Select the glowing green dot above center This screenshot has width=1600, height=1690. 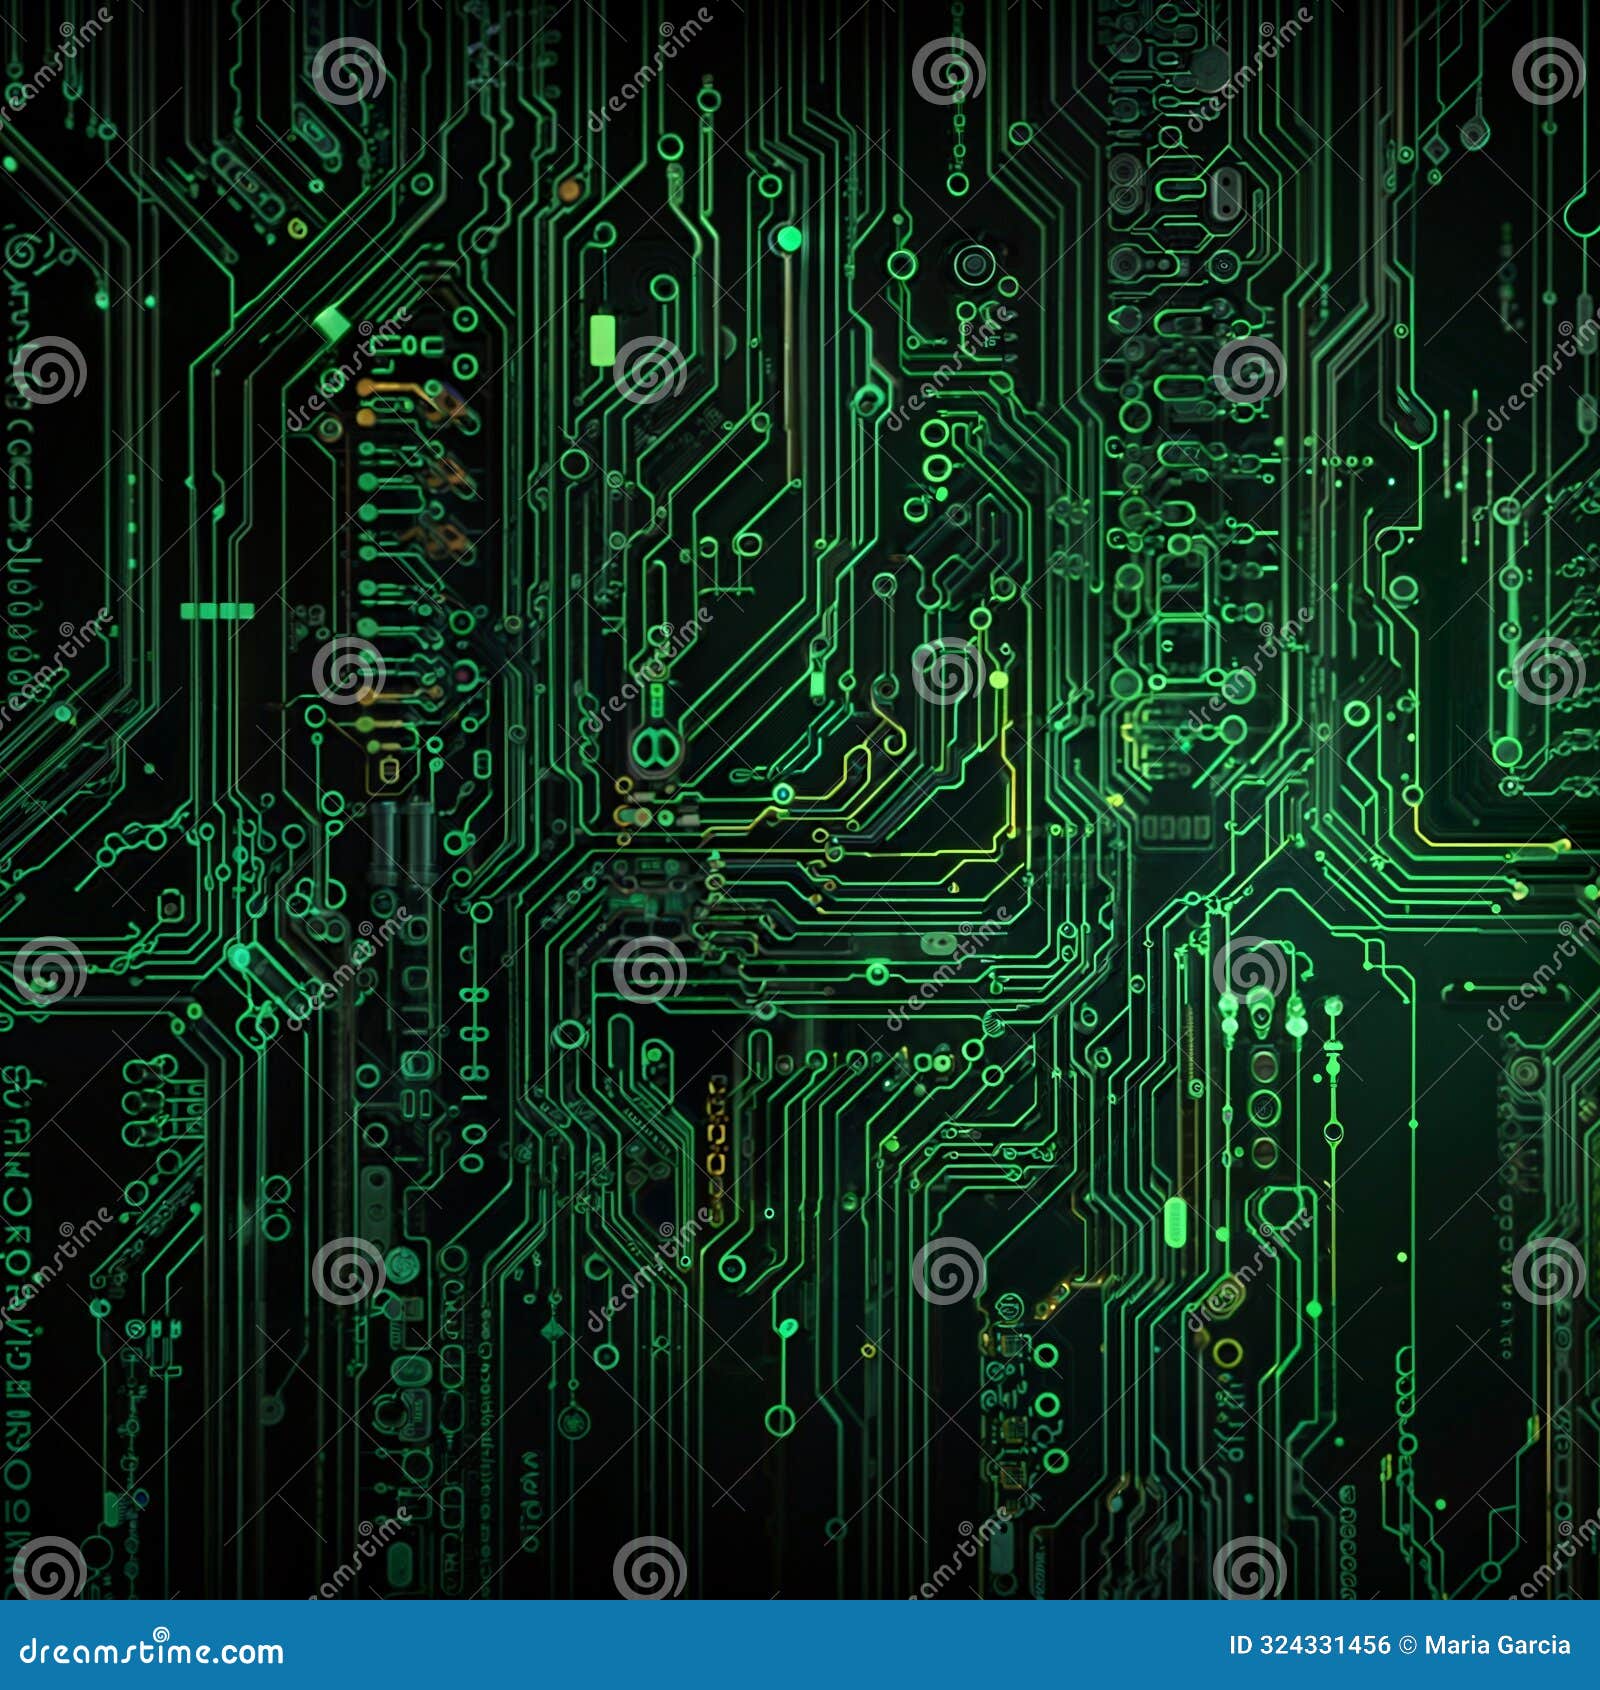tap(789, 239)
